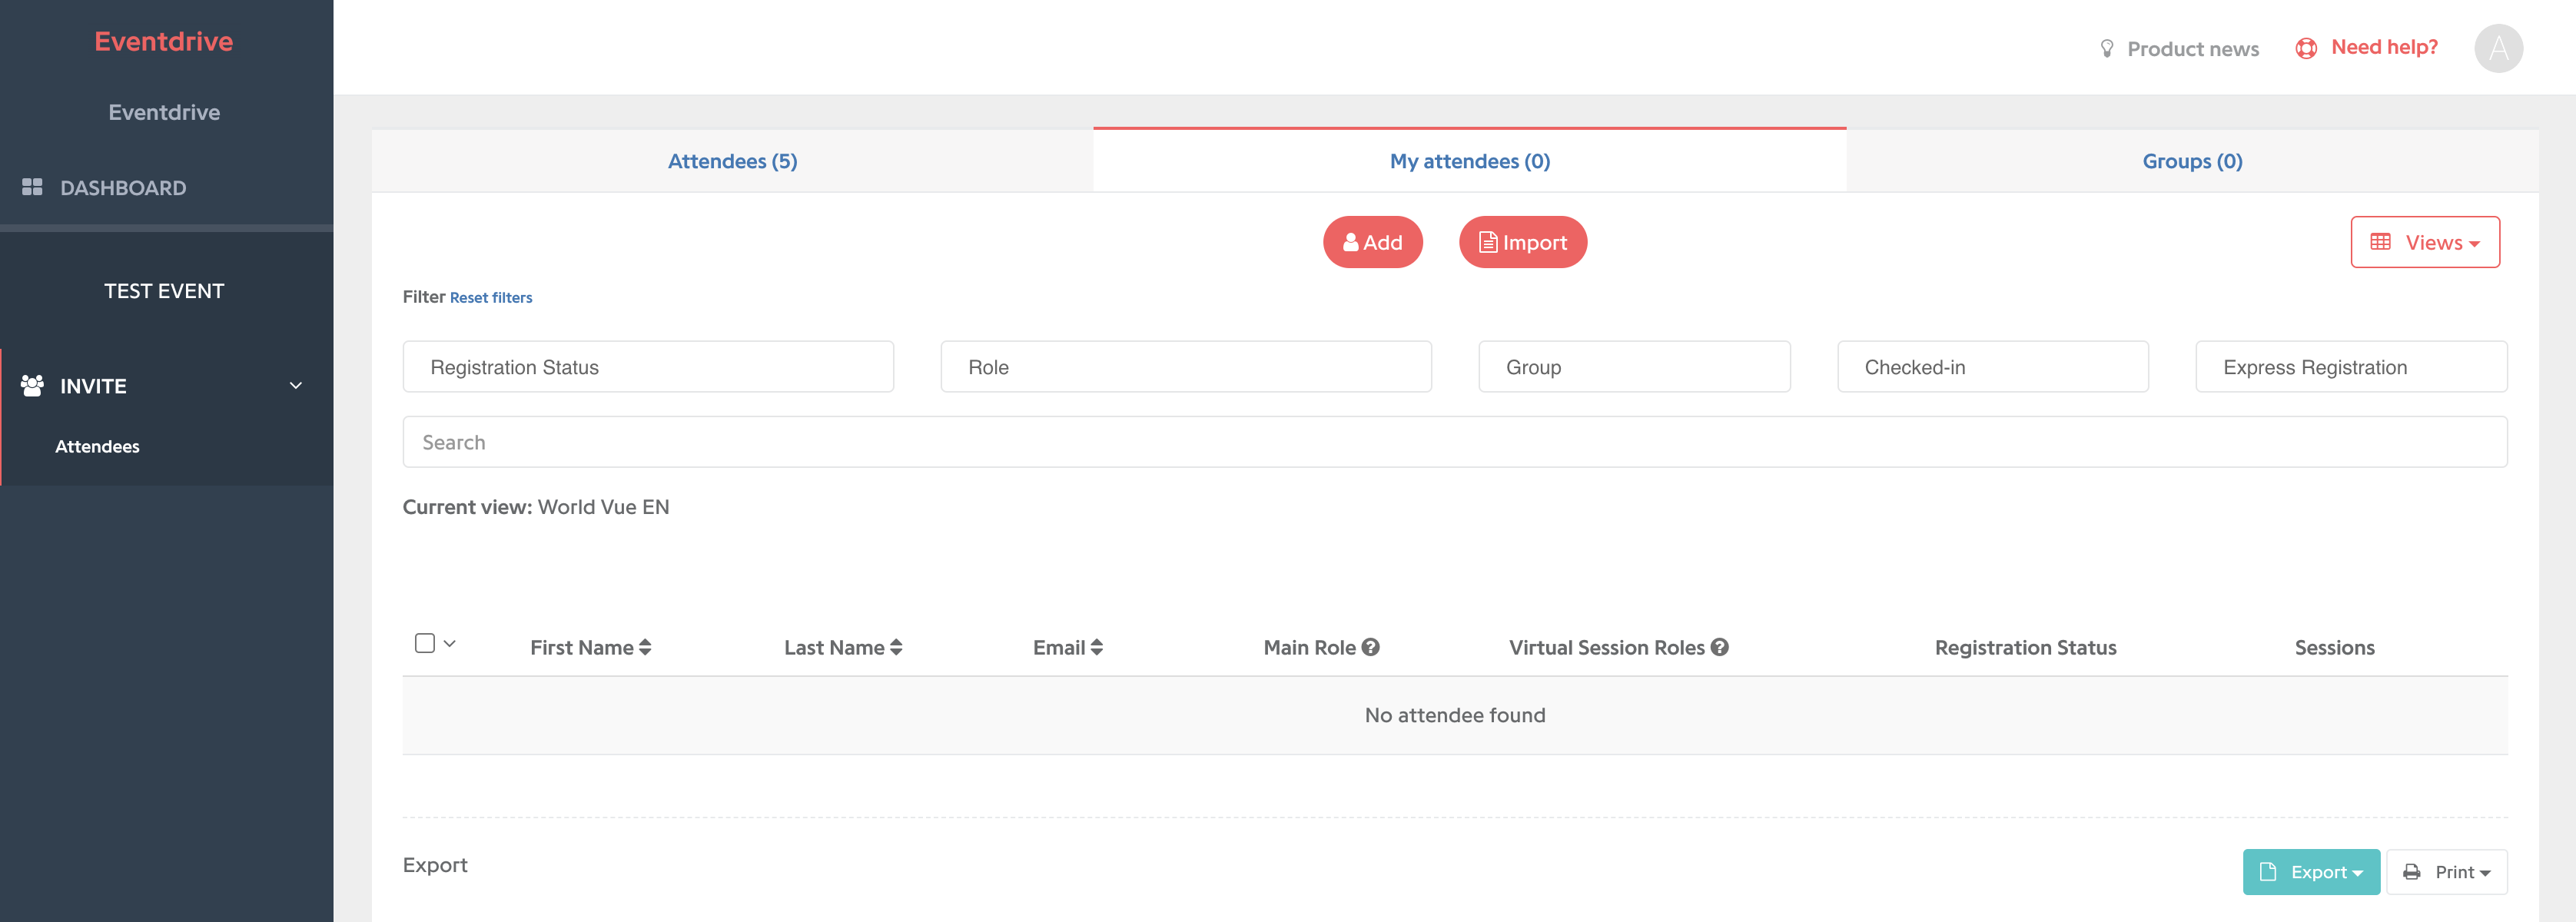Switch to the Groups (0) tab
The image size is (2576, 922).
point(2192,161)
